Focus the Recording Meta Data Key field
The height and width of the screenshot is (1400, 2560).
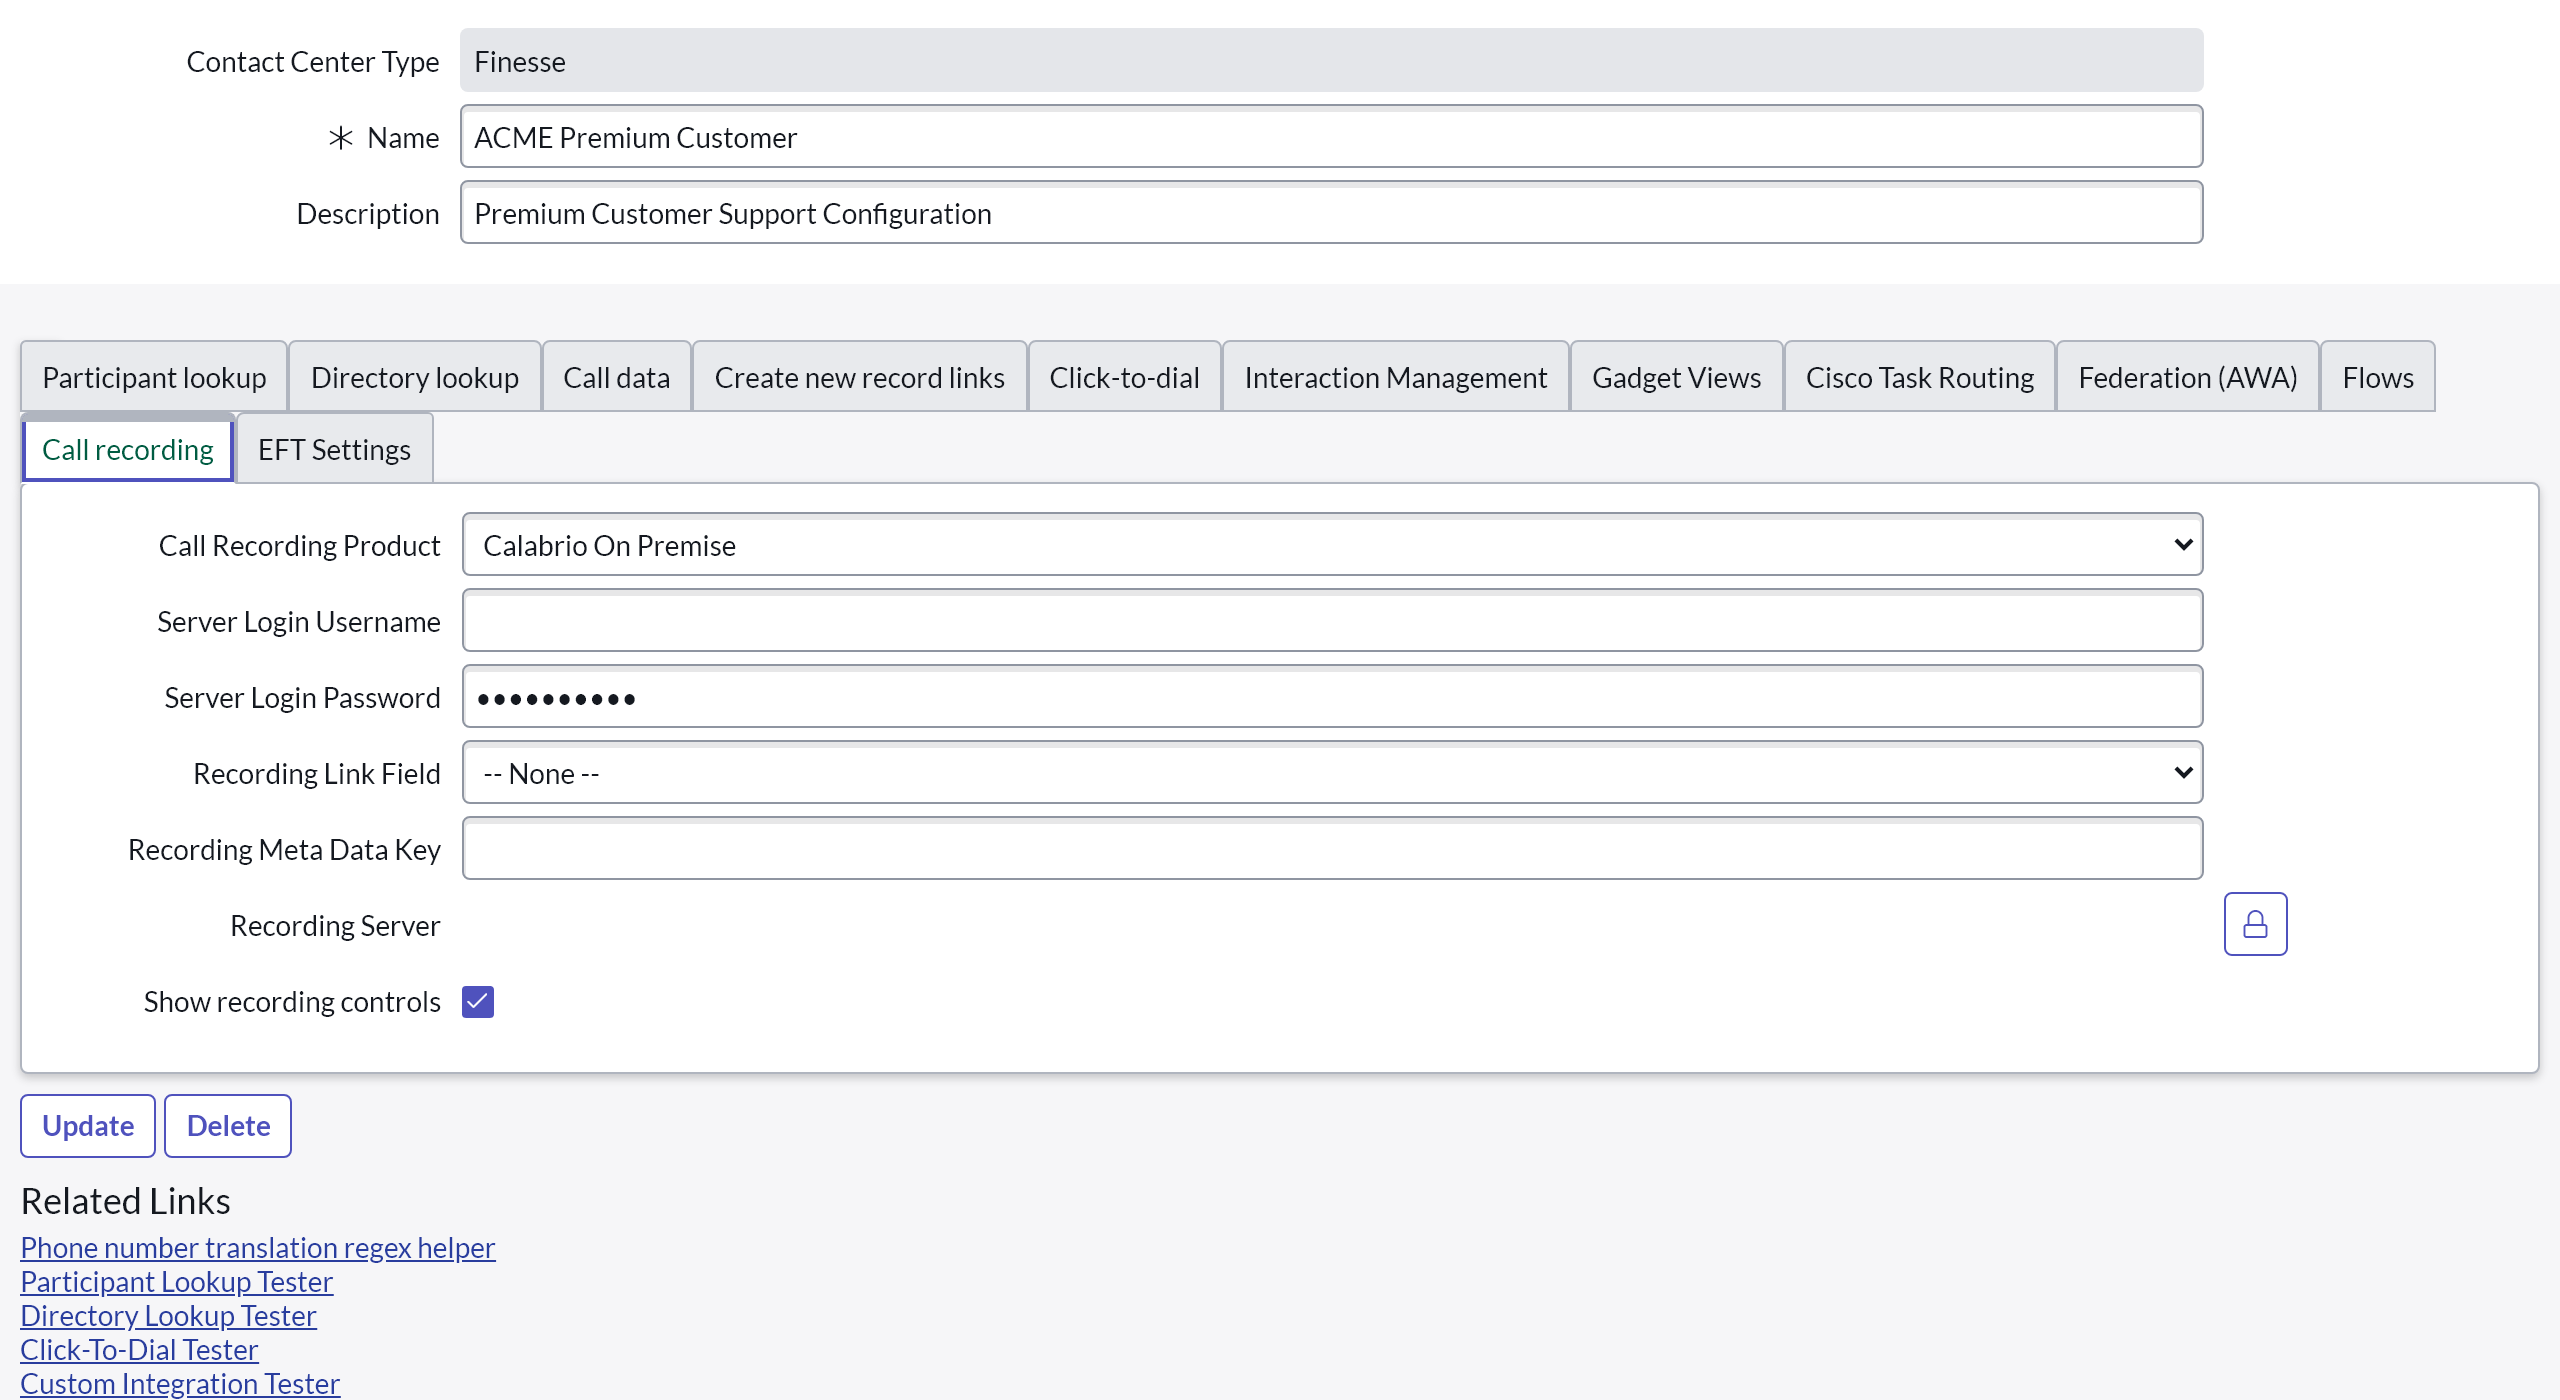click(1332, 849)
